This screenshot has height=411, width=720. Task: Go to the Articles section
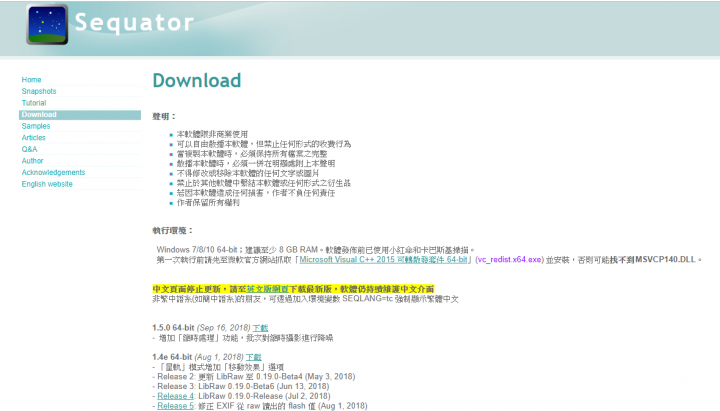33,137
